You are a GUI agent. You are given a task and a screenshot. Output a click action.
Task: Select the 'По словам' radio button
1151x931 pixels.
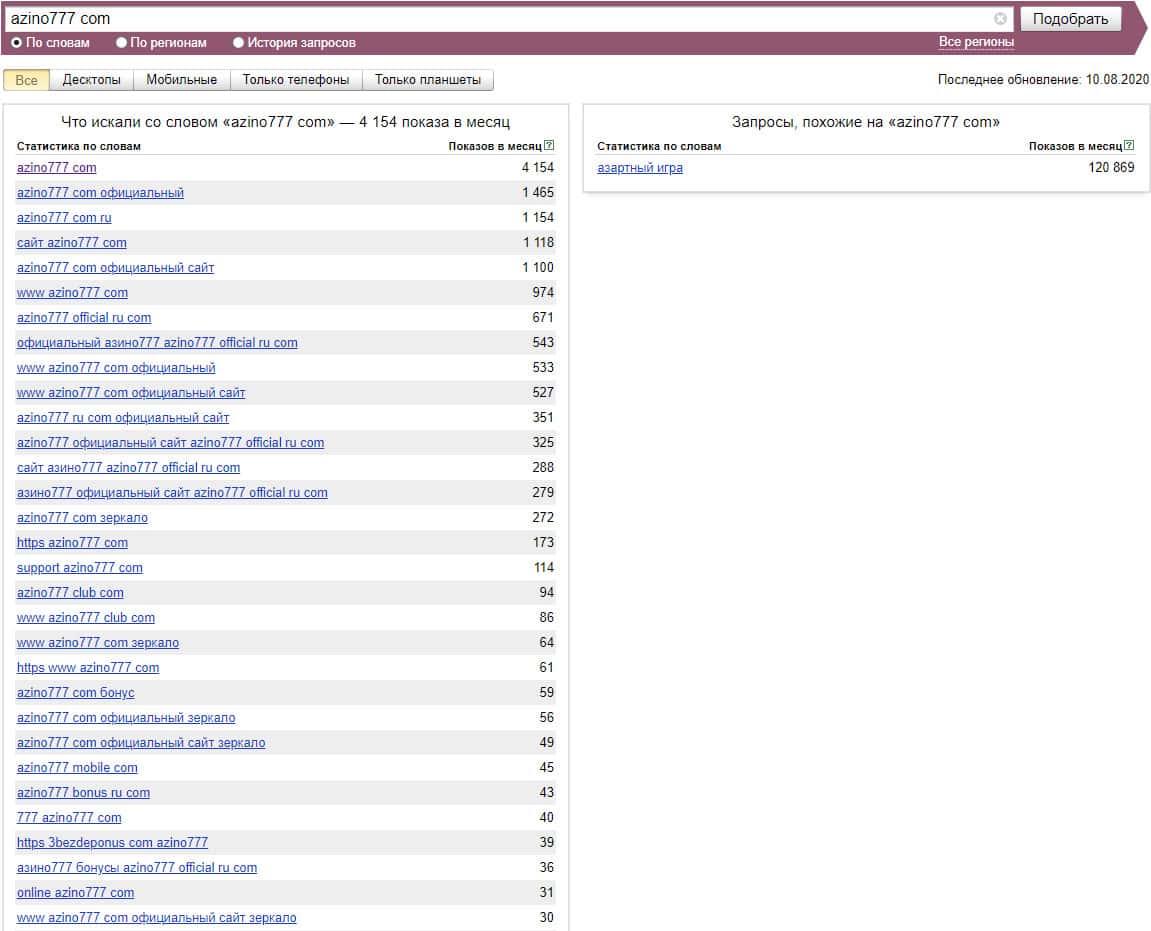click(16, 43)
